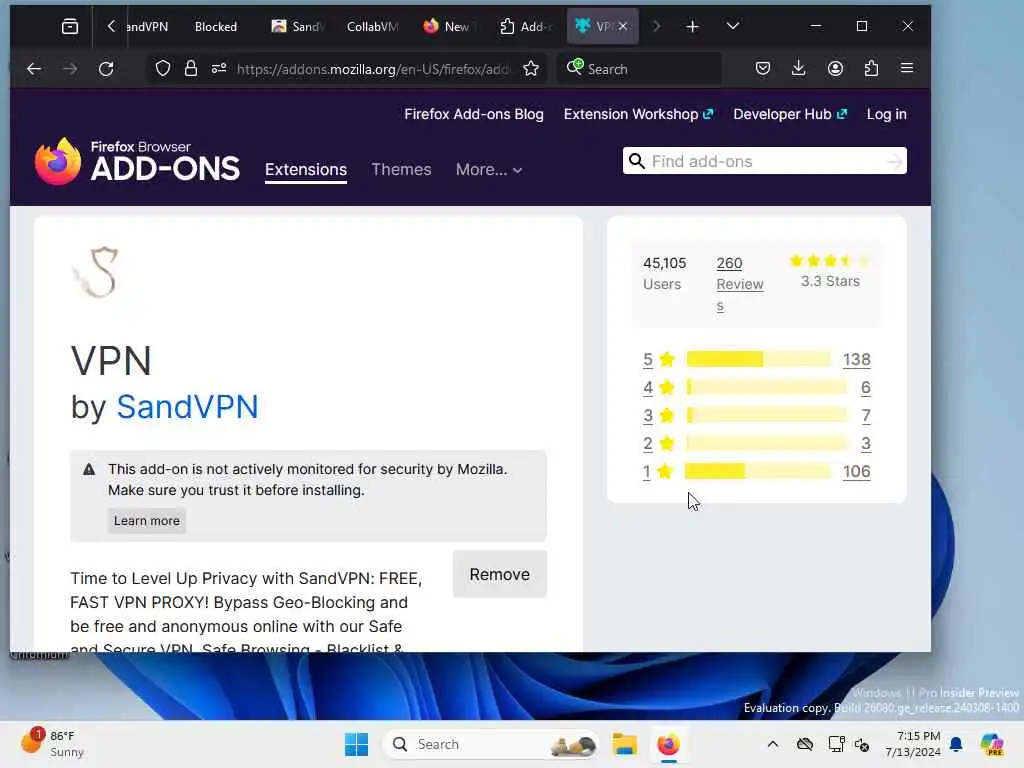Open site permissions icon in address bar

(x=219, y=69)
